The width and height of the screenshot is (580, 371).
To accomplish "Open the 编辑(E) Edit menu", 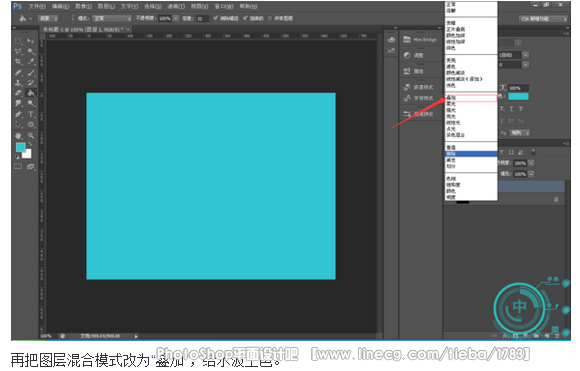I will point(60,6).
